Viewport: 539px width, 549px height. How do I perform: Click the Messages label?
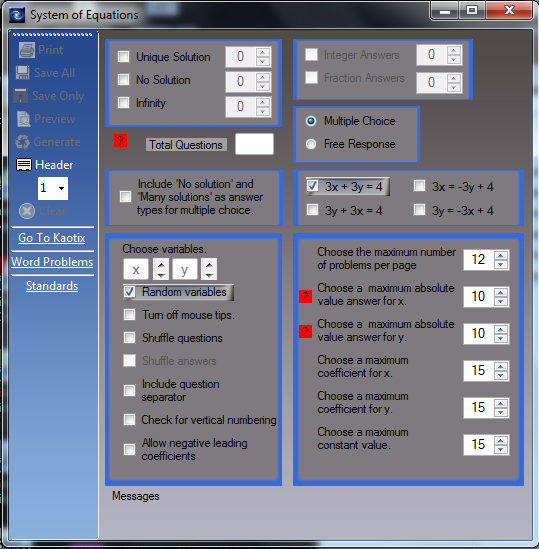click(x=136, y=496)
